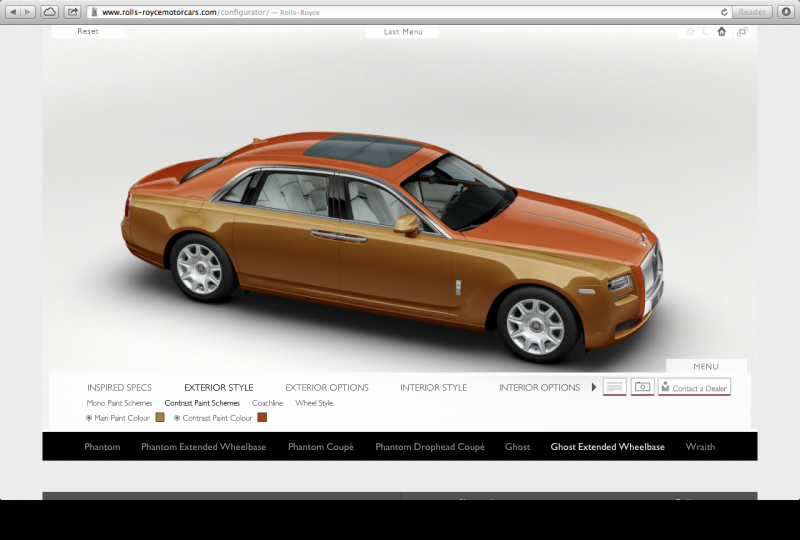Image resolution: width=800 pixels, height=540 pixels.
Task: Switch to Interior Options tab
Action: 539,387
